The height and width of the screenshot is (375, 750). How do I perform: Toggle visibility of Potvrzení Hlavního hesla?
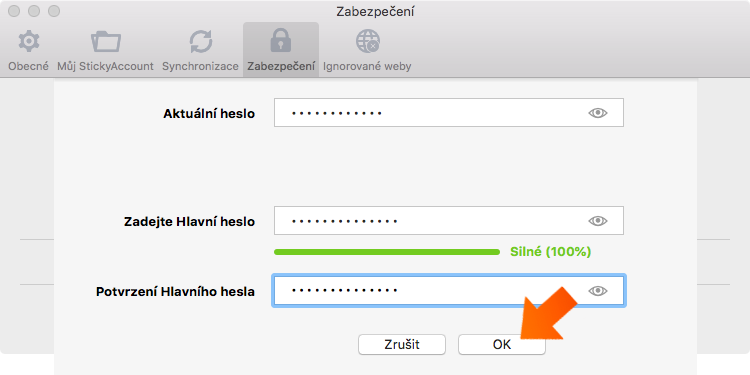coord(597,290)
